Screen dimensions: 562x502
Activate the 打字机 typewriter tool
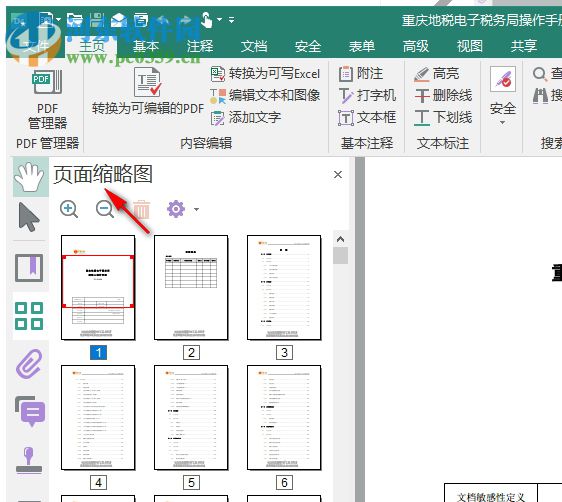(x=367, y=95)
